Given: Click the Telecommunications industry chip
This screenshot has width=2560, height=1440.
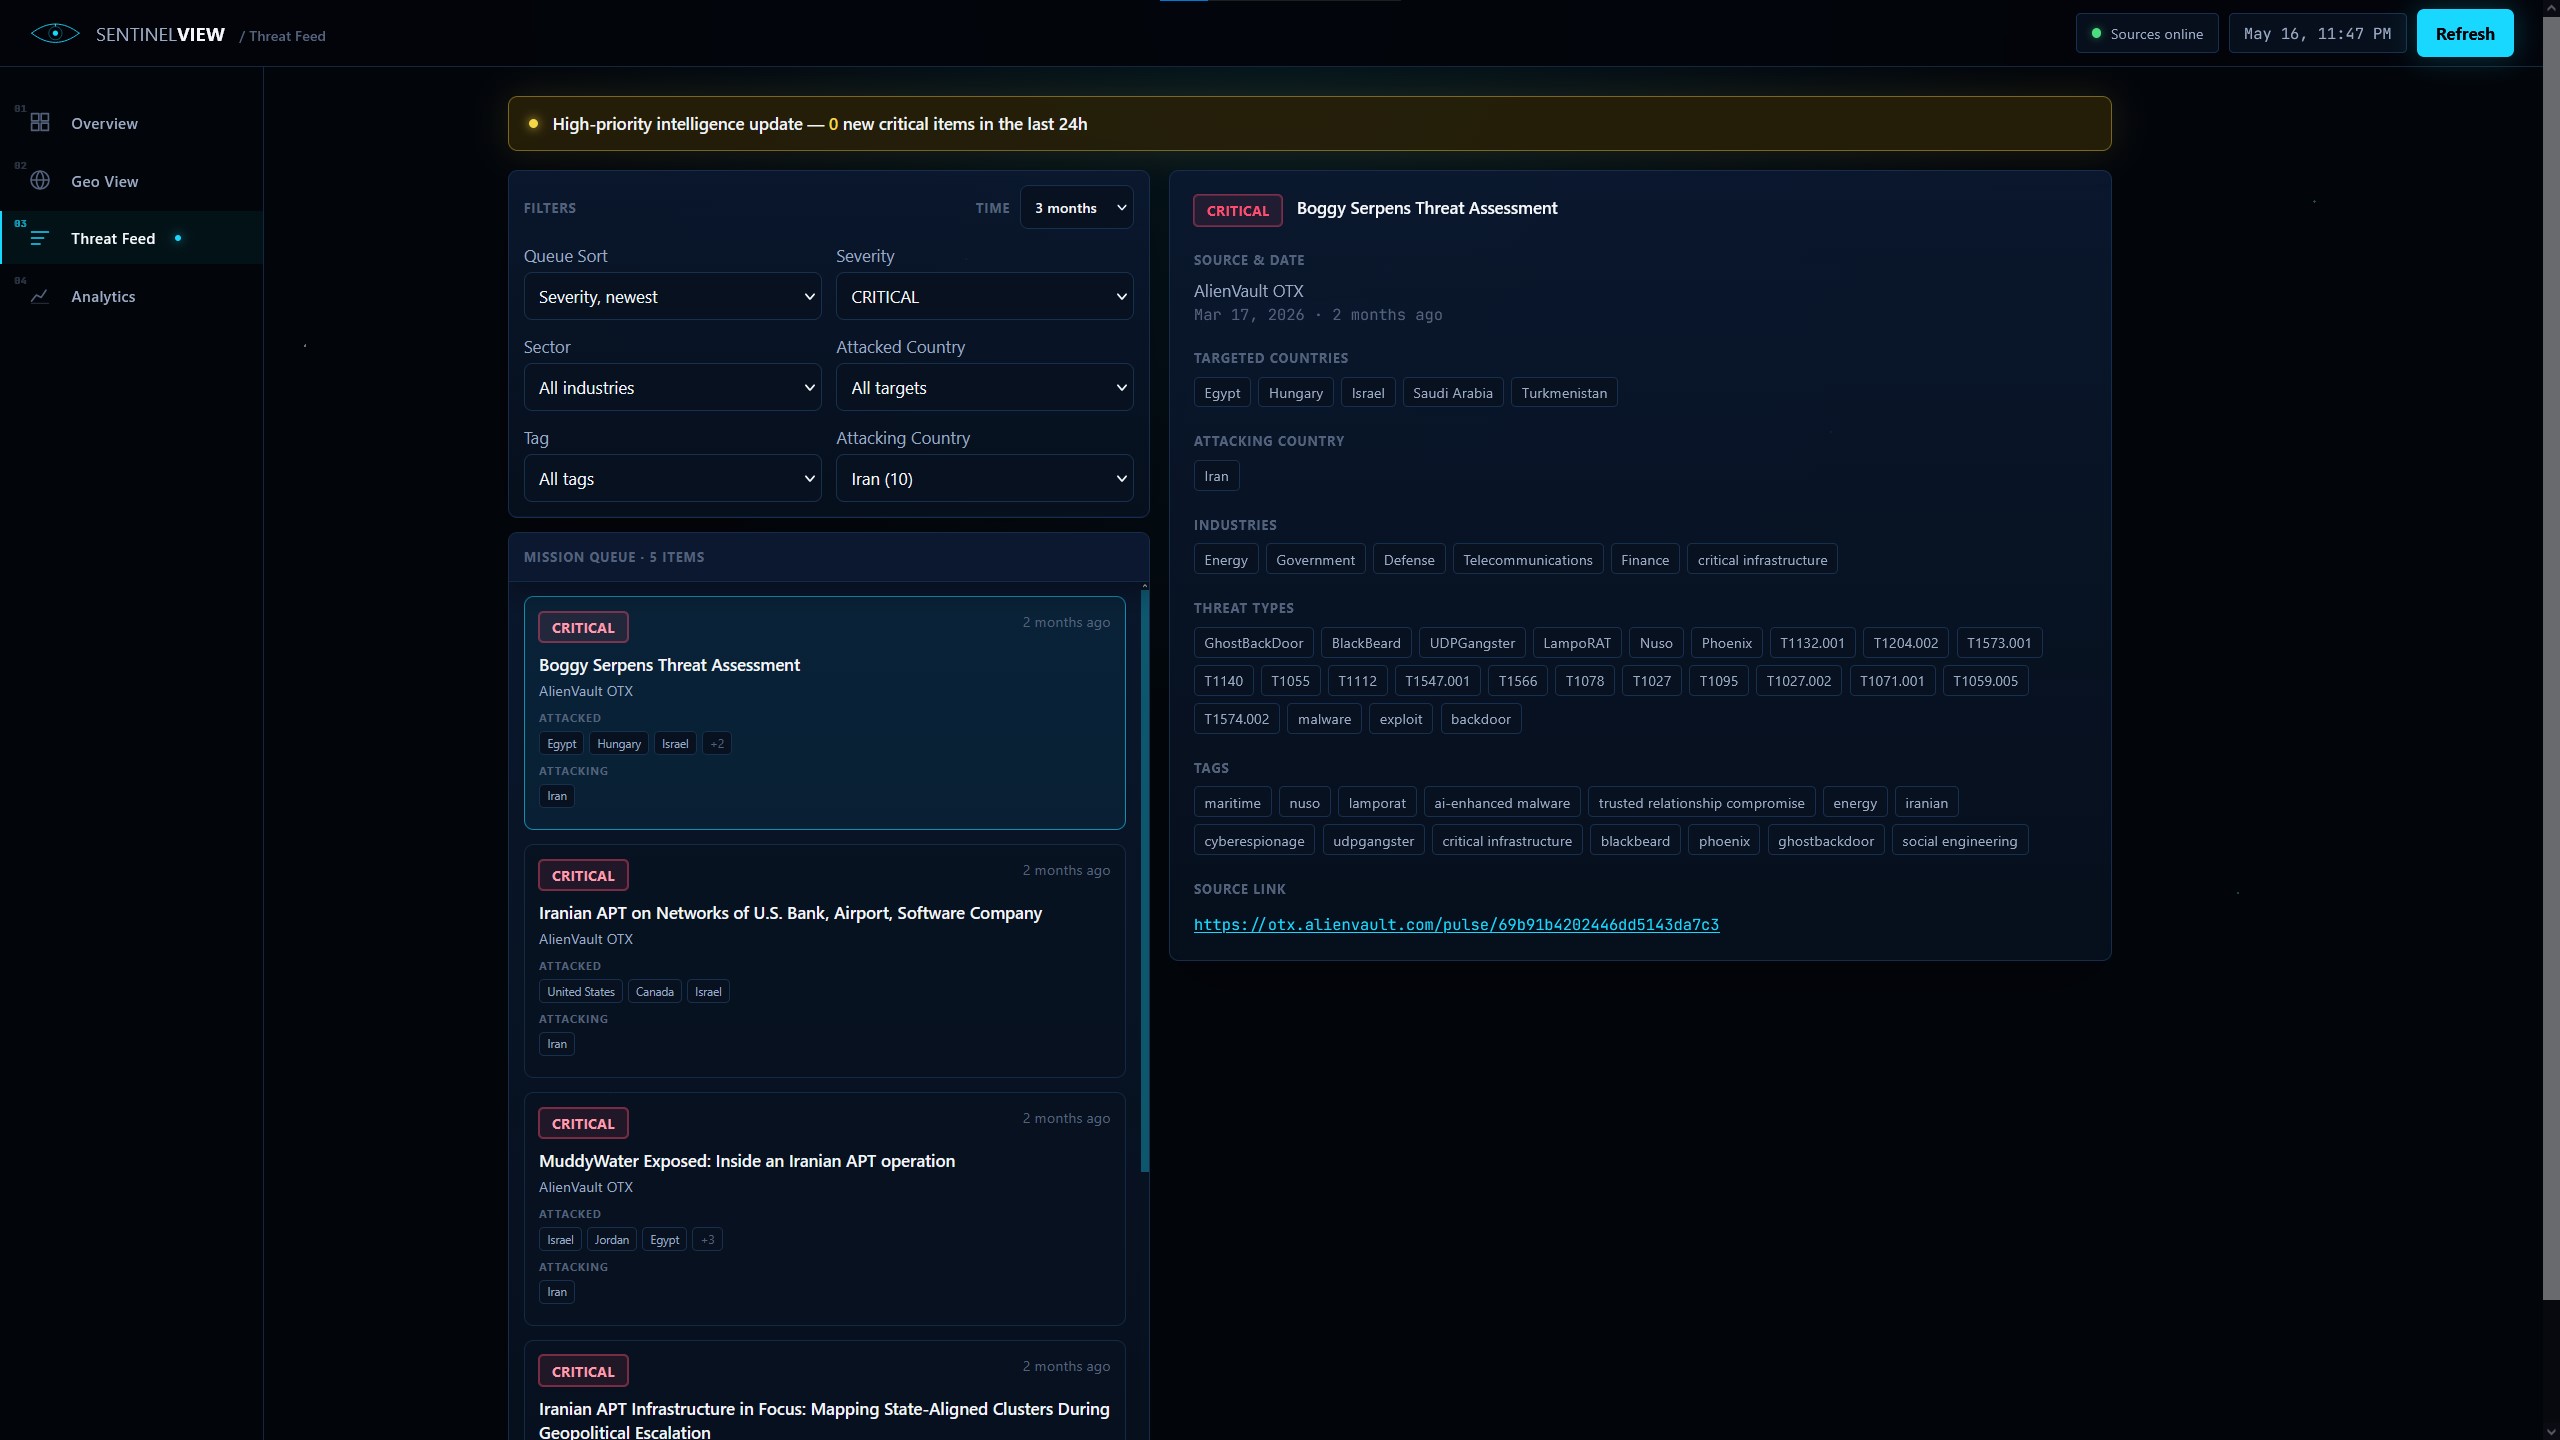Looking at the screenshot, I should click(x=1527, y=560).
